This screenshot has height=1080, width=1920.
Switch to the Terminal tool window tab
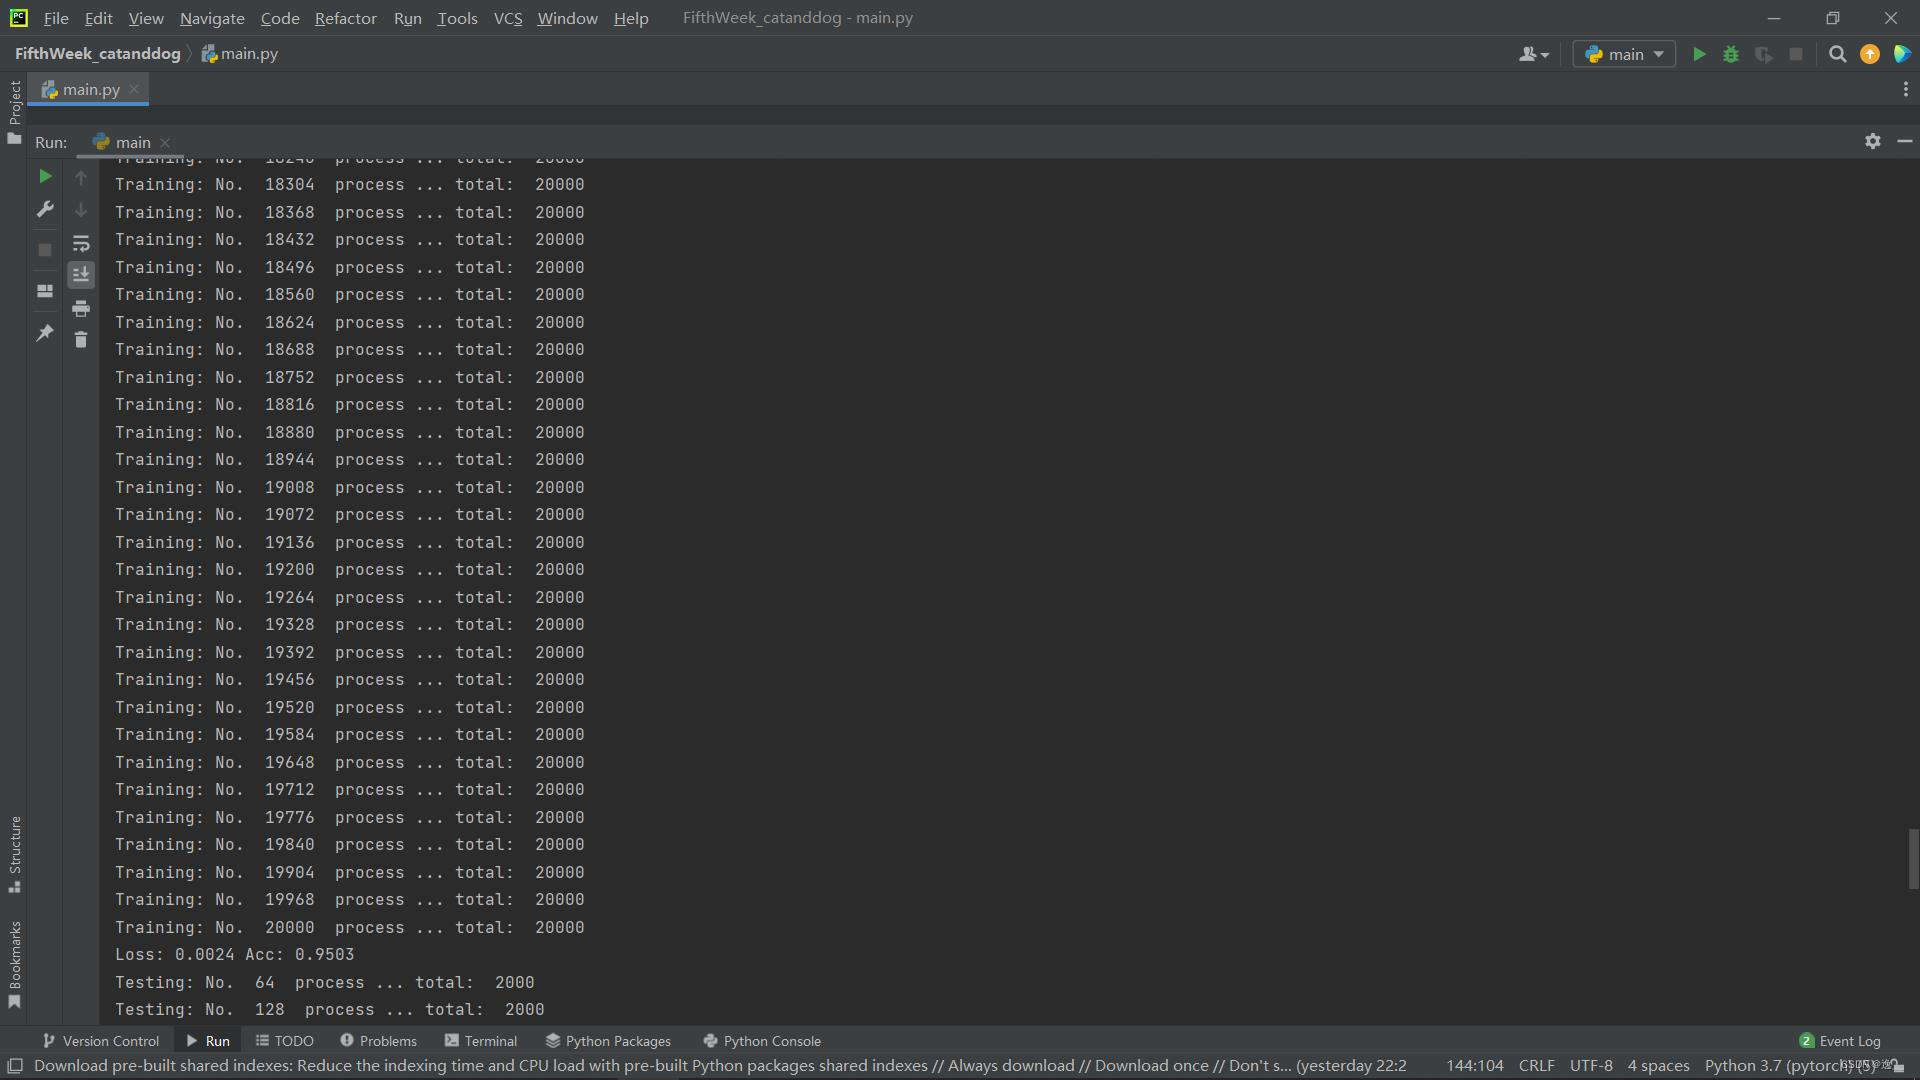pyautogui.click(x=481, y=1041)
